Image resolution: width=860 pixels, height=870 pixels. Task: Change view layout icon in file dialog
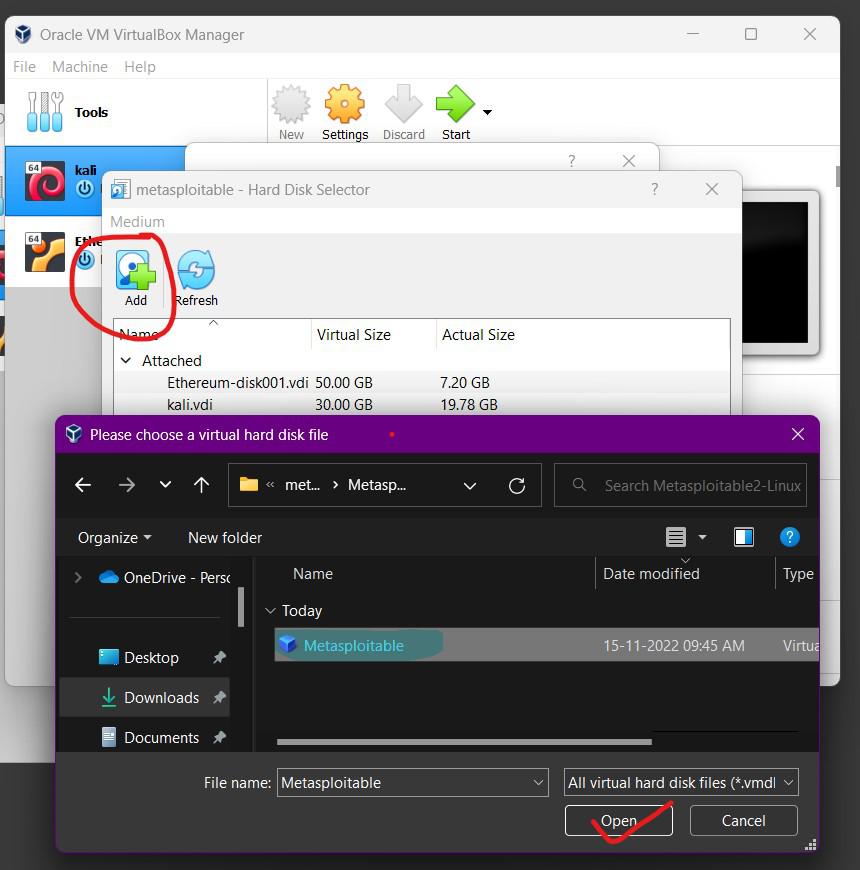click(x=676, y=537)
